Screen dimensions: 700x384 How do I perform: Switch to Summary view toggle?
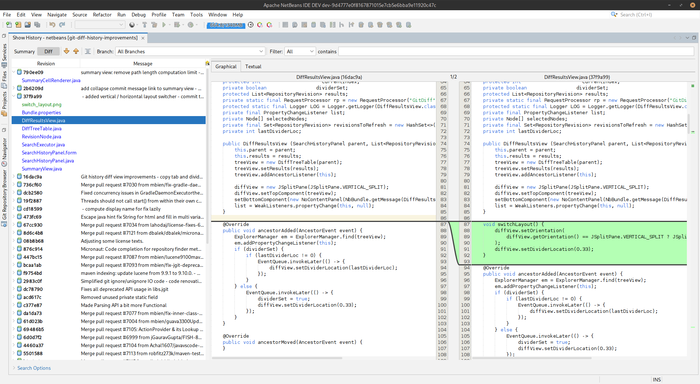point(24,51)
